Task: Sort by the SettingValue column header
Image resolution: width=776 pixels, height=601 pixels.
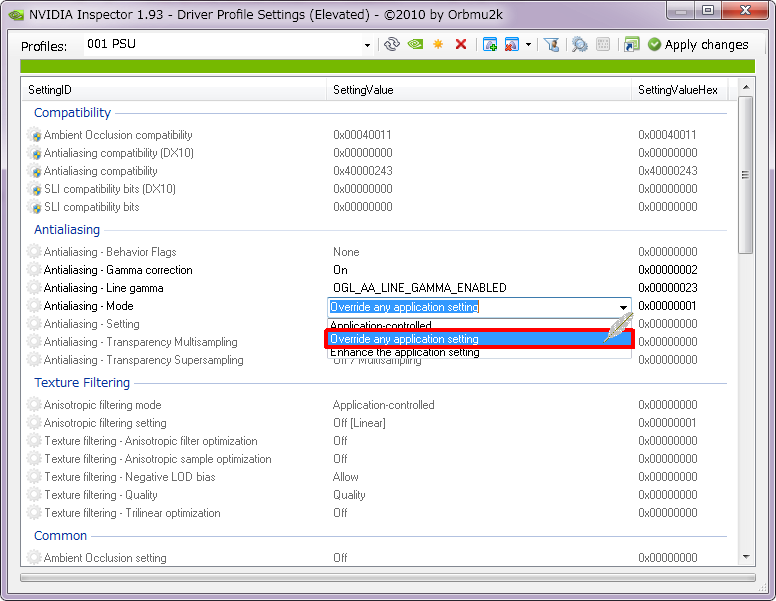Action: pos(479,90)
